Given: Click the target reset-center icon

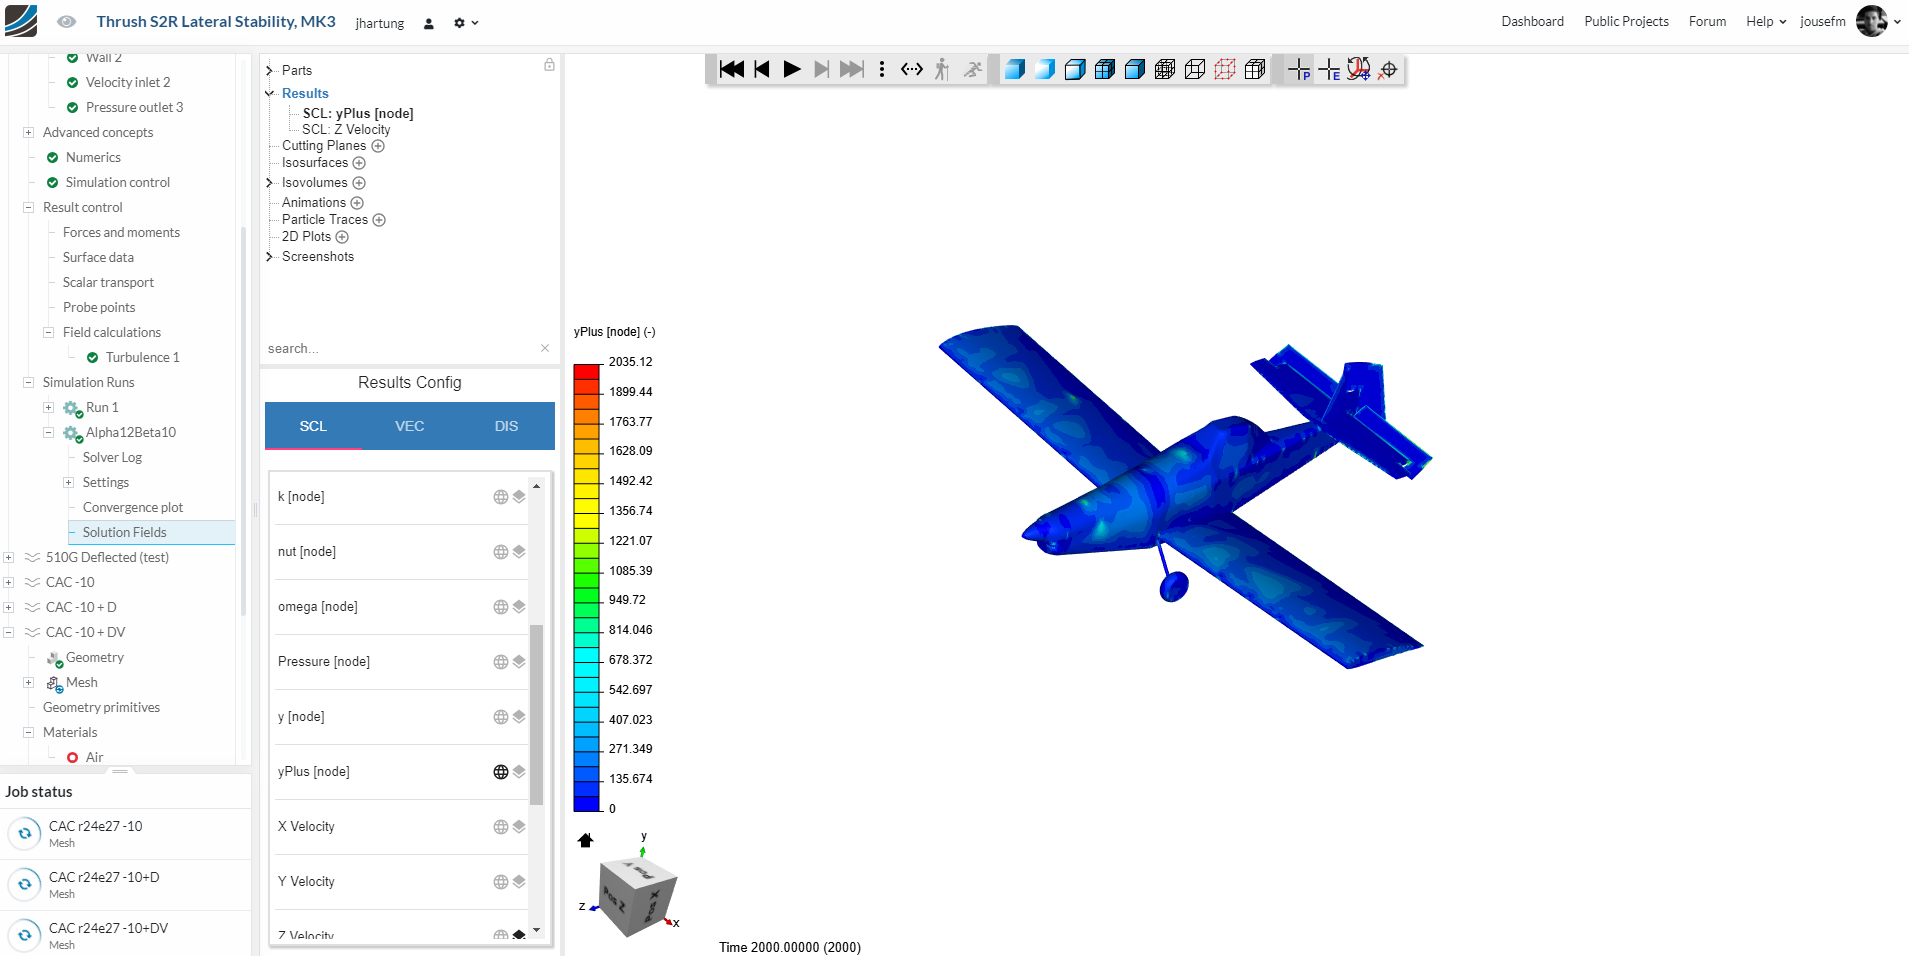Looking at the screenshot, I should pyautogui.click(x=1388, y=69).
